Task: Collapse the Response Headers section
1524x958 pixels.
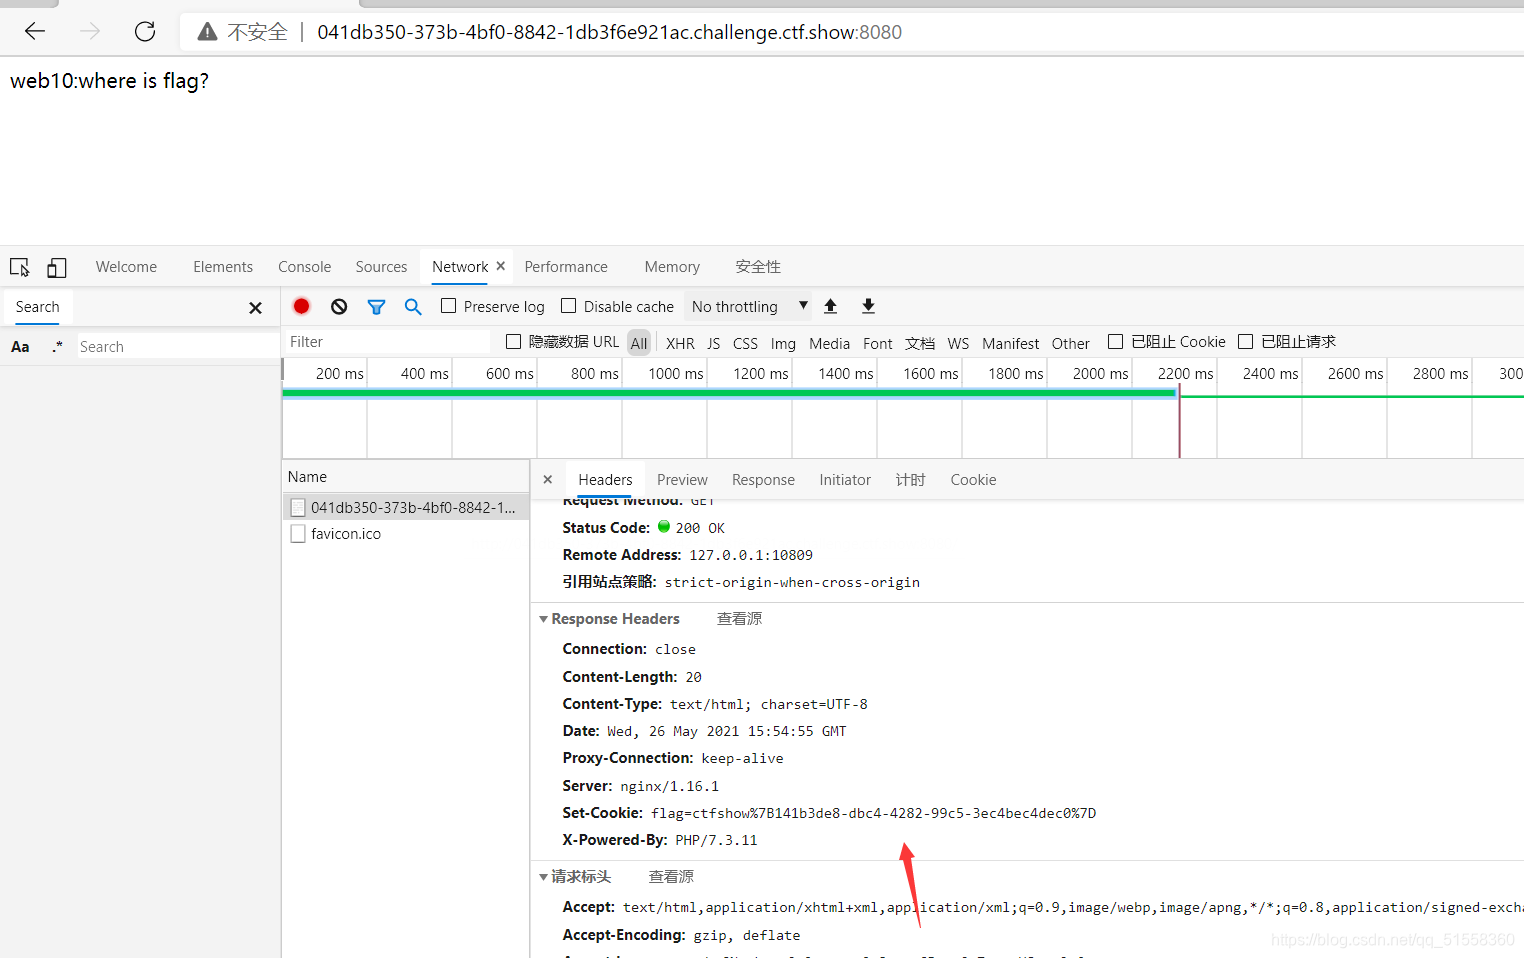Action: click(x=543, y=619)
